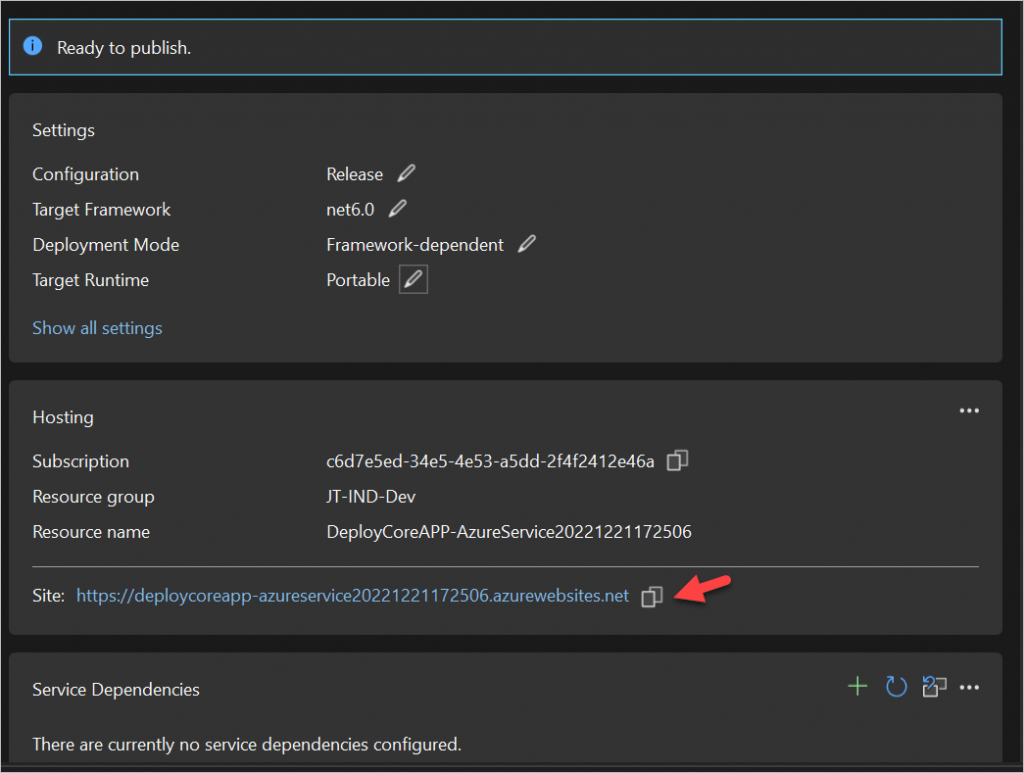Viewport: 1024px width, 773px height.
Task: Edit the Framework-dependent deployment mode
Action: point(526,244)
